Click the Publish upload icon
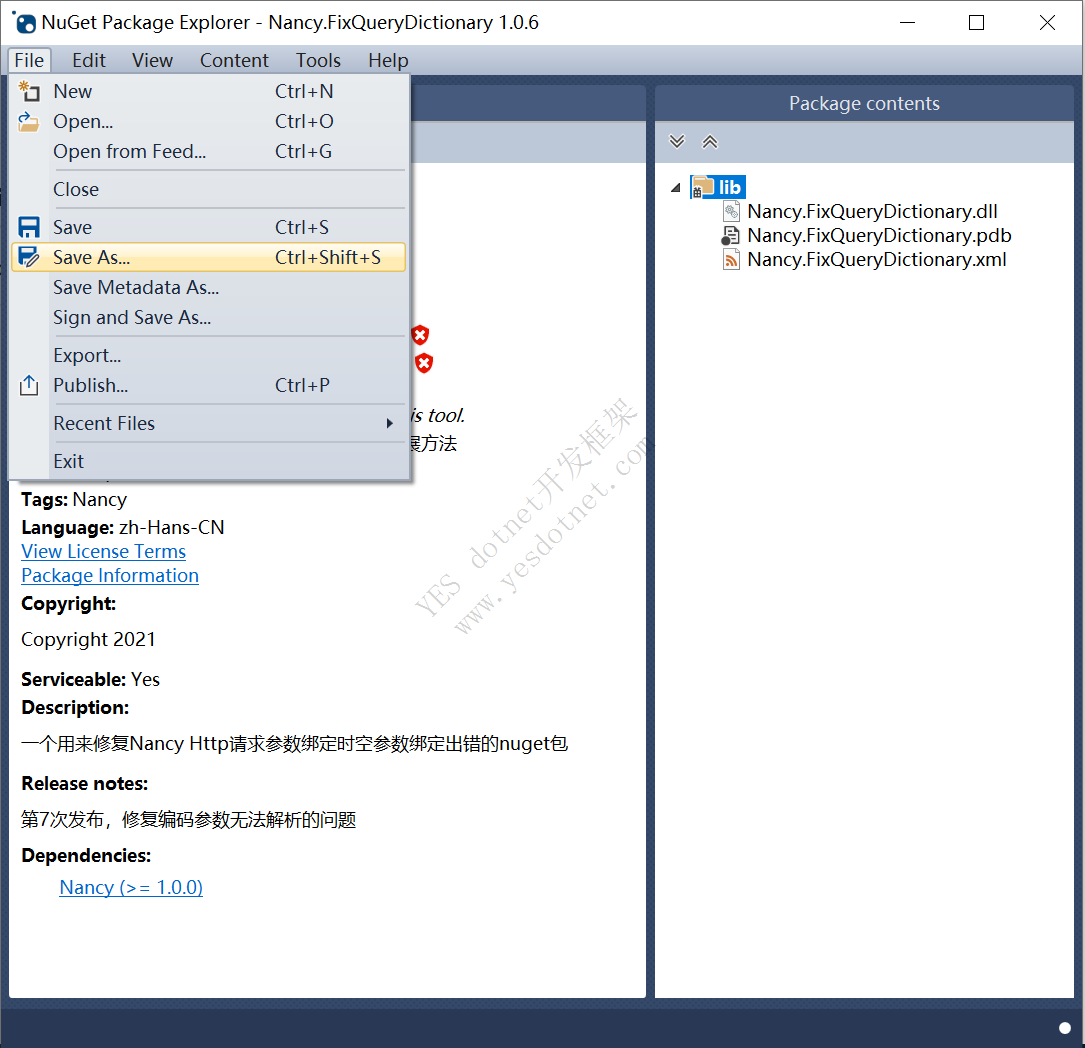The image size is (1085, 1048). 28,385
